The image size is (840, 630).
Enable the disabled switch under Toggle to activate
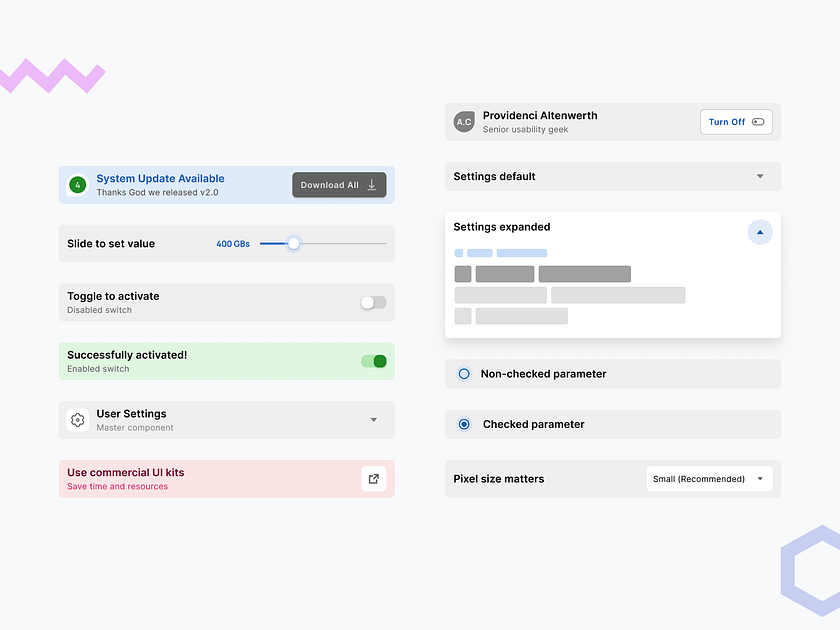click(373, 302)
